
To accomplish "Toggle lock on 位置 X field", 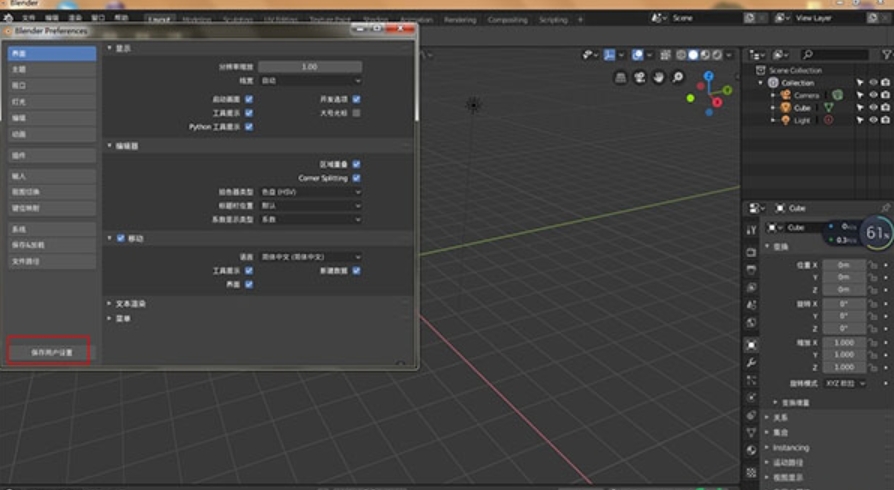I will (872, 265).
